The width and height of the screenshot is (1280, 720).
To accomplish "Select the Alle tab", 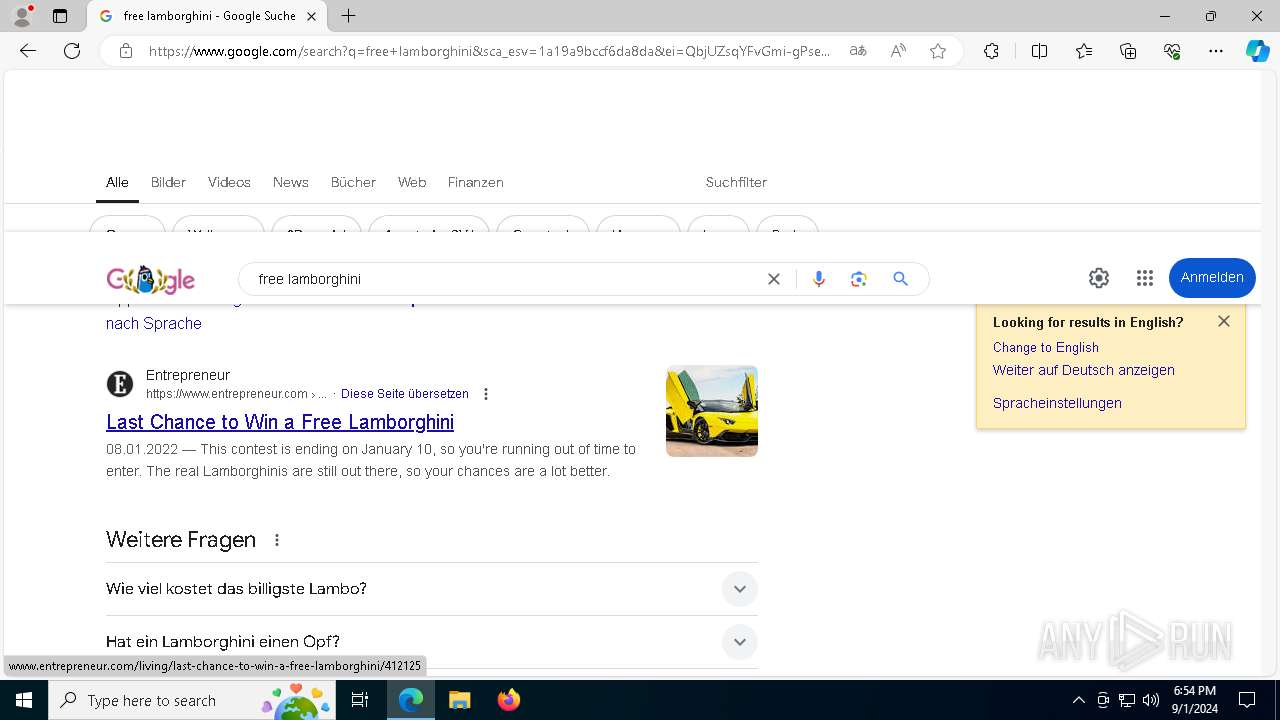I will 117,182.
